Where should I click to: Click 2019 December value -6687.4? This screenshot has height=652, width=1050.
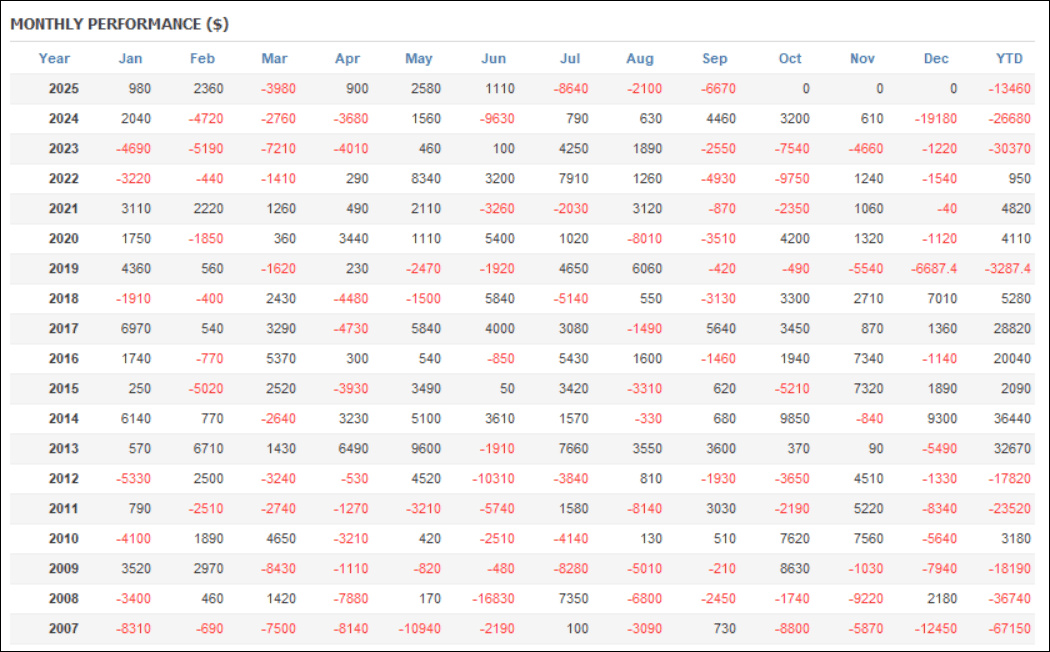point(933,268)
